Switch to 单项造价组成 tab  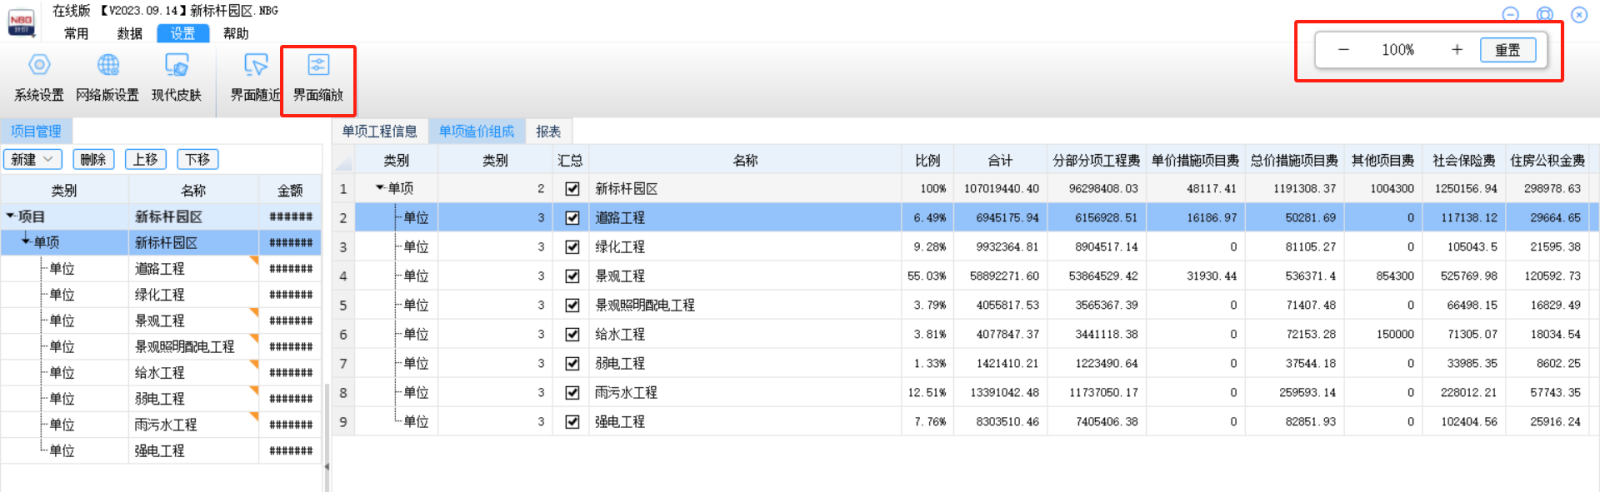click(x=477, y=131)
